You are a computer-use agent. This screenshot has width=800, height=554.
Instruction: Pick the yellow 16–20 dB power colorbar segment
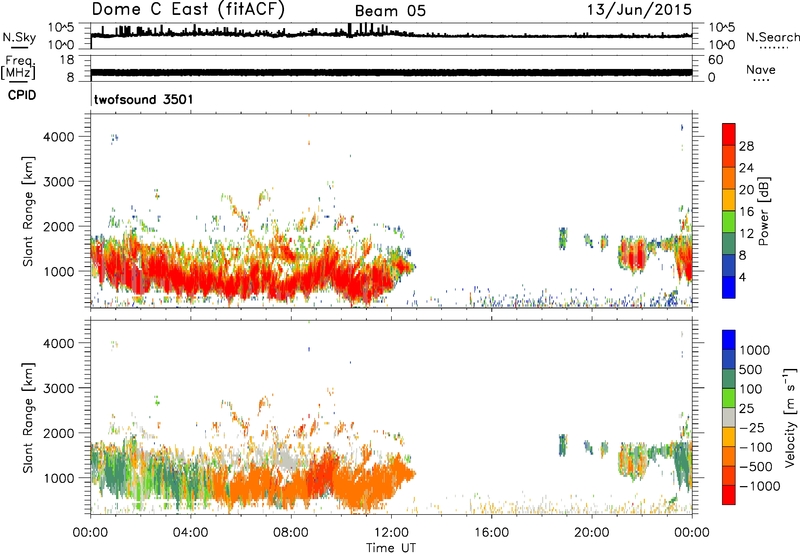point(729,200)
